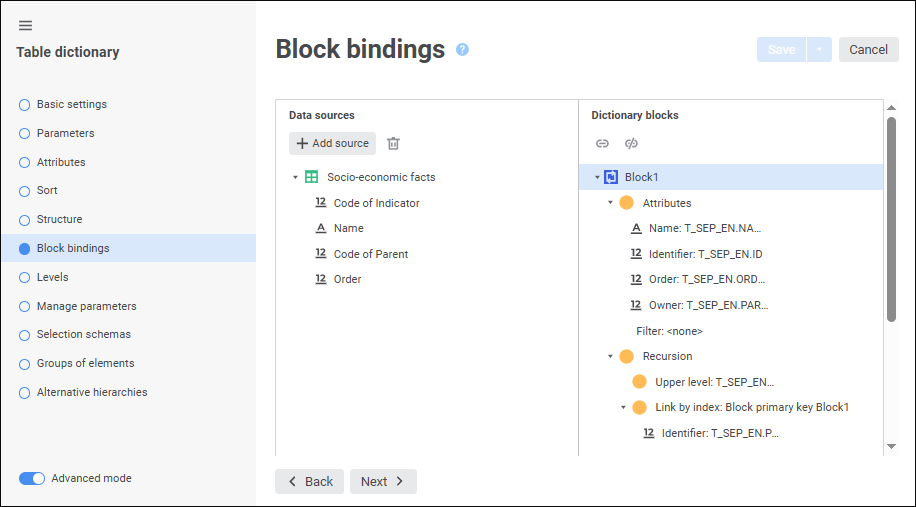Go to the Structure section
916x507 pixels.
point(59,219)
